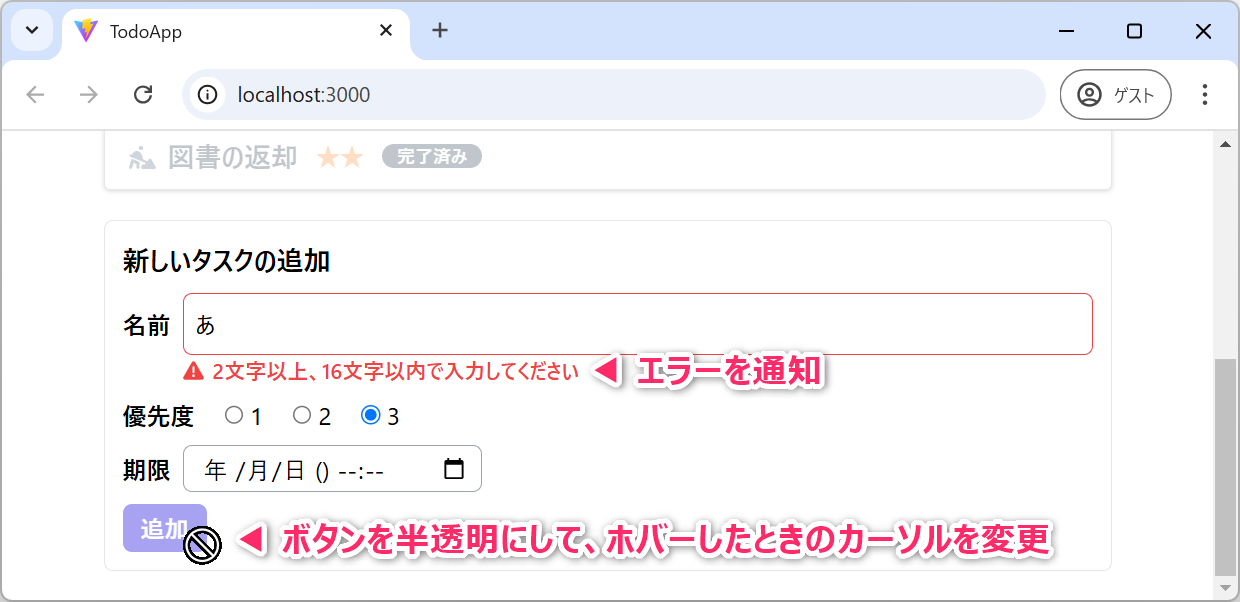Viewport: 1240px width, 602px height.
Task: Click the 名前 text input field
Action: pyautogui.click(x=637, y=324)
